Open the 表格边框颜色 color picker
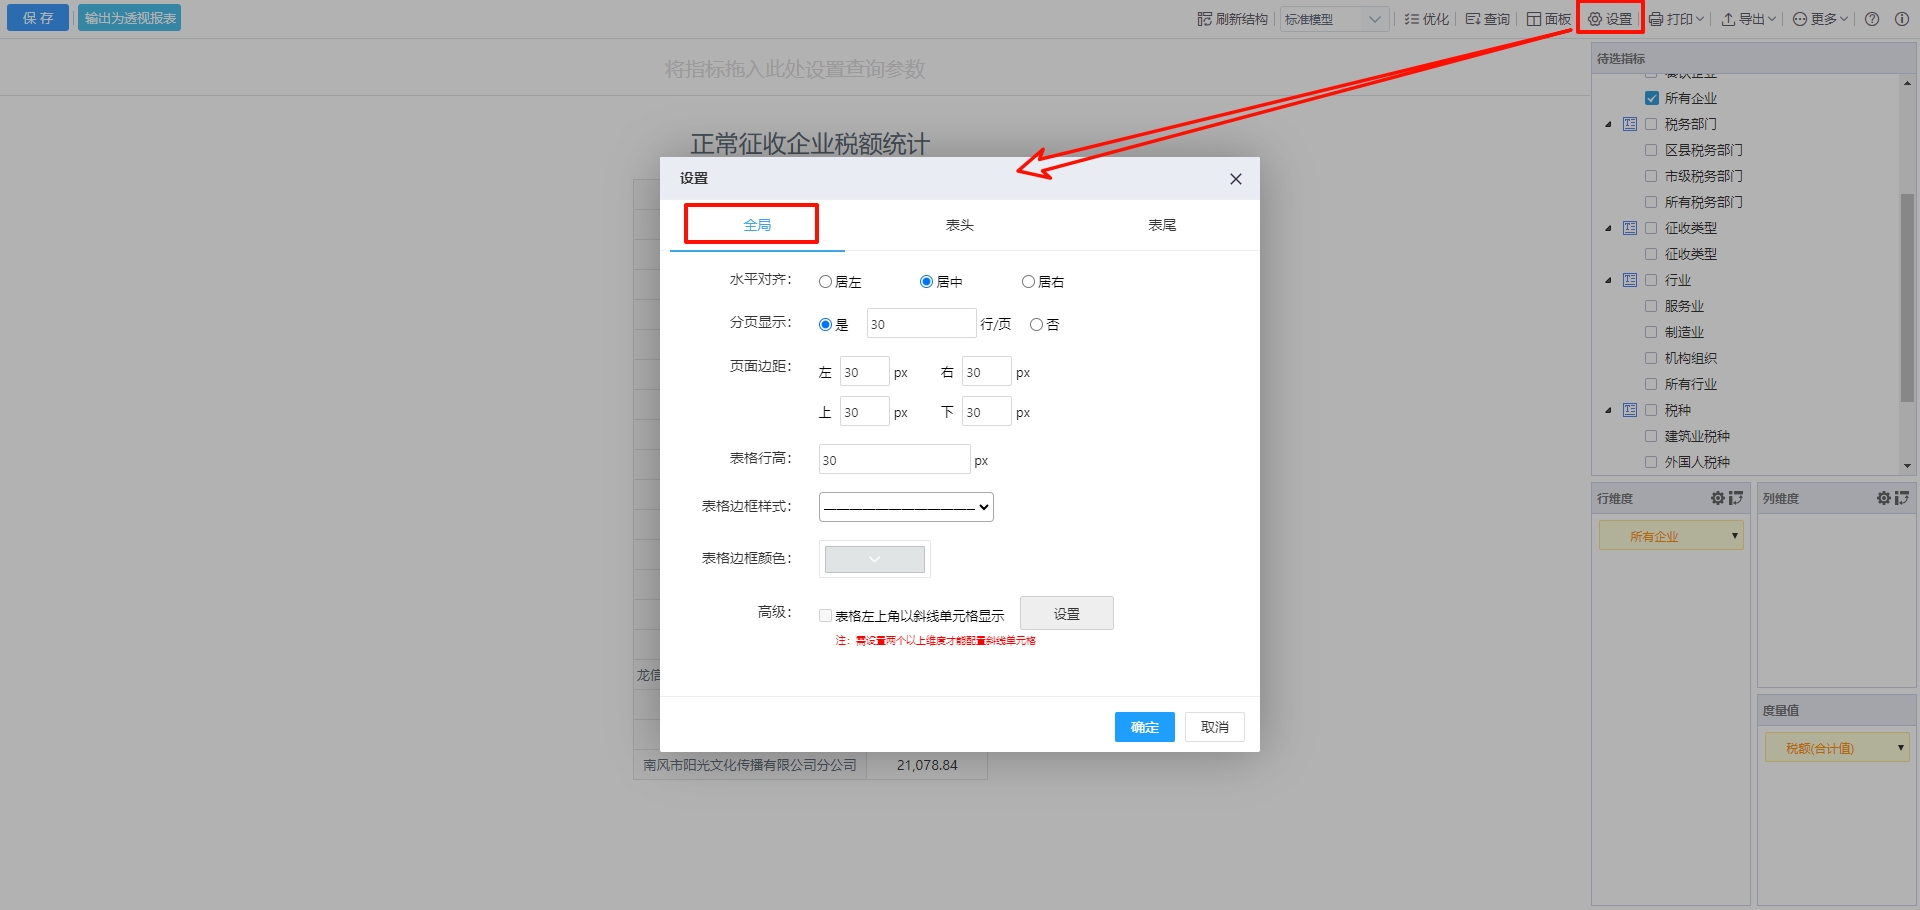Viewport: 1920px width, 910px height. pyautogui.click(x=874, y=559)
